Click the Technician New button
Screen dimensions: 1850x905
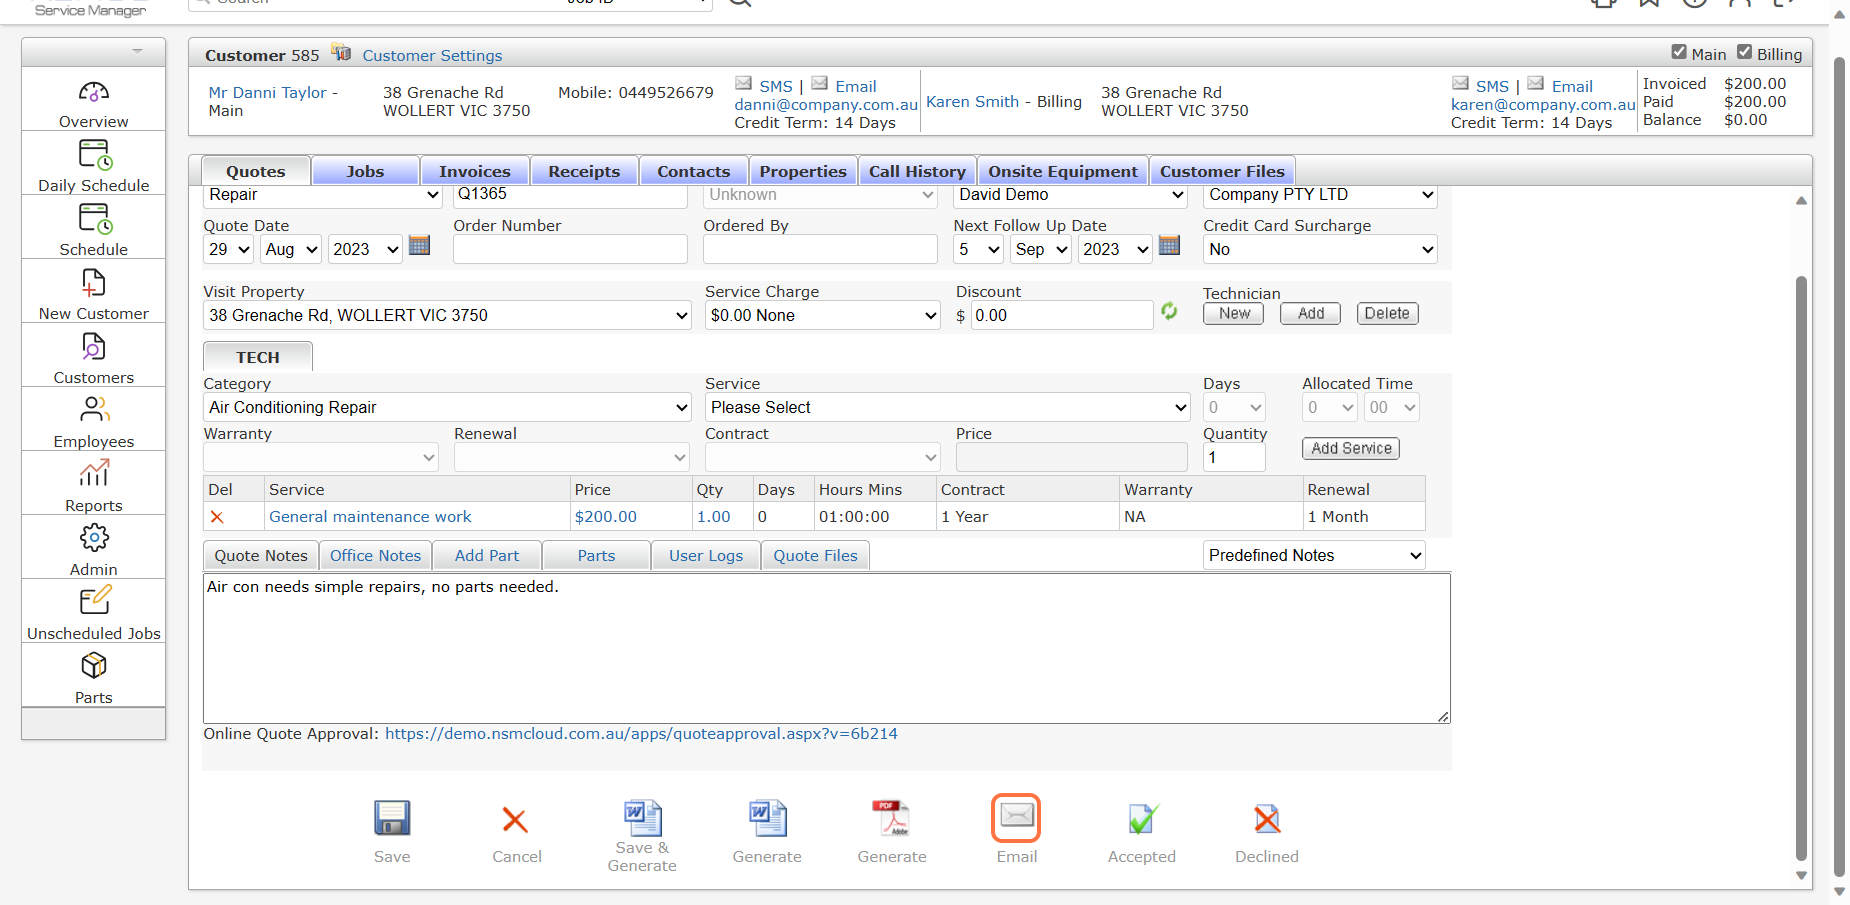[1234, 314]
